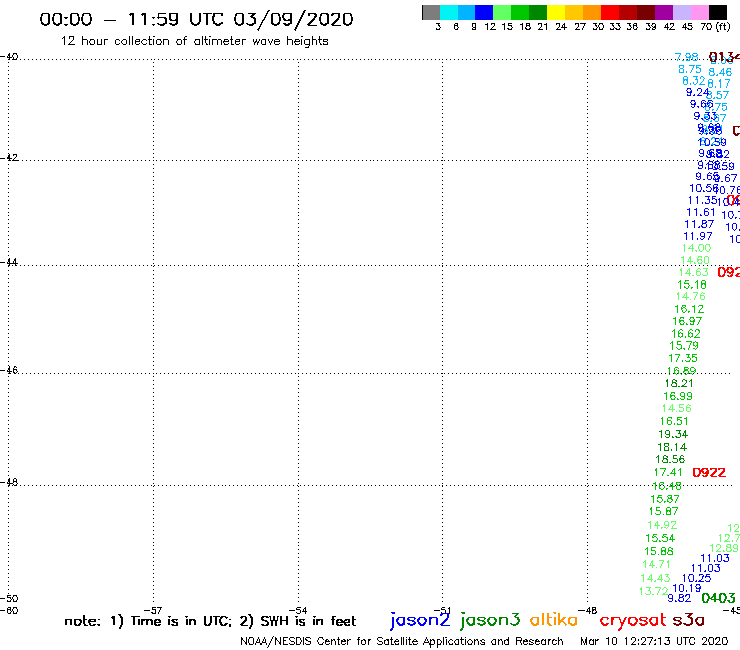Click wave height value 14.92

click(662, 525)
